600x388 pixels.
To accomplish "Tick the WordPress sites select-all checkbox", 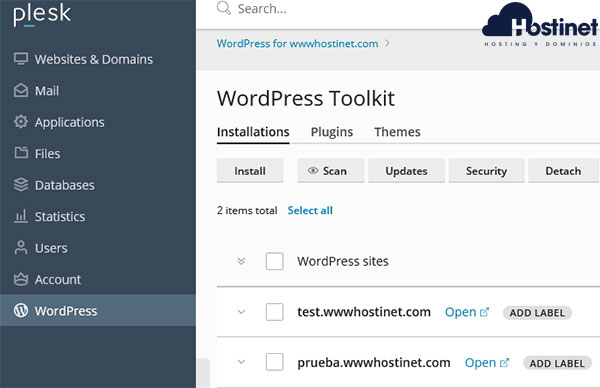I will click(x=274, y=261).
